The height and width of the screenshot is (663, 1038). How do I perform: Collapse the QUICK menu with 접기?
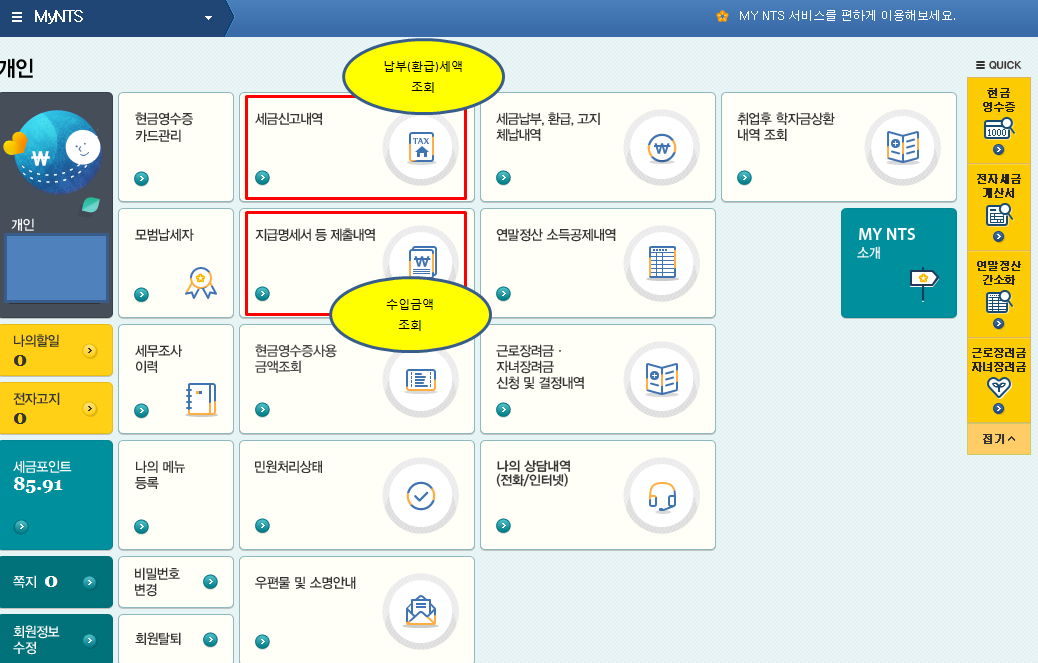(x=998, y=438)
